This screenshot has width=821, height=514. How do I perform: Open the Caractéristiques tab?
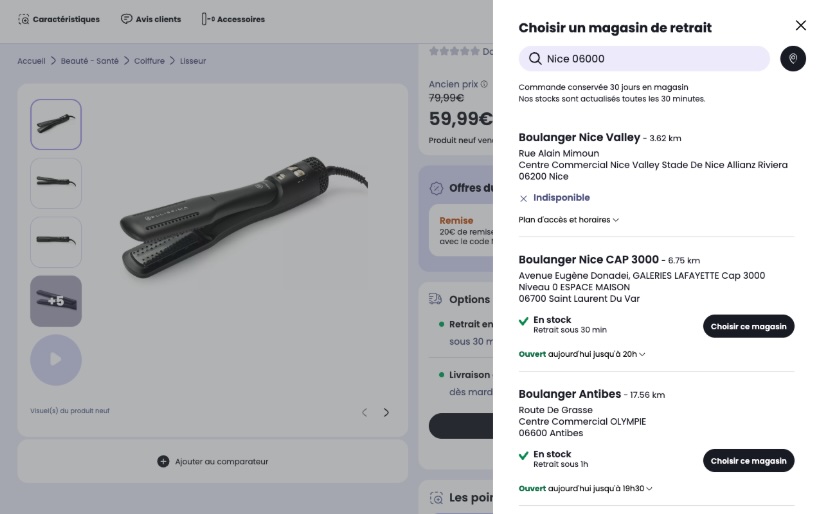[x=59, y=19]
